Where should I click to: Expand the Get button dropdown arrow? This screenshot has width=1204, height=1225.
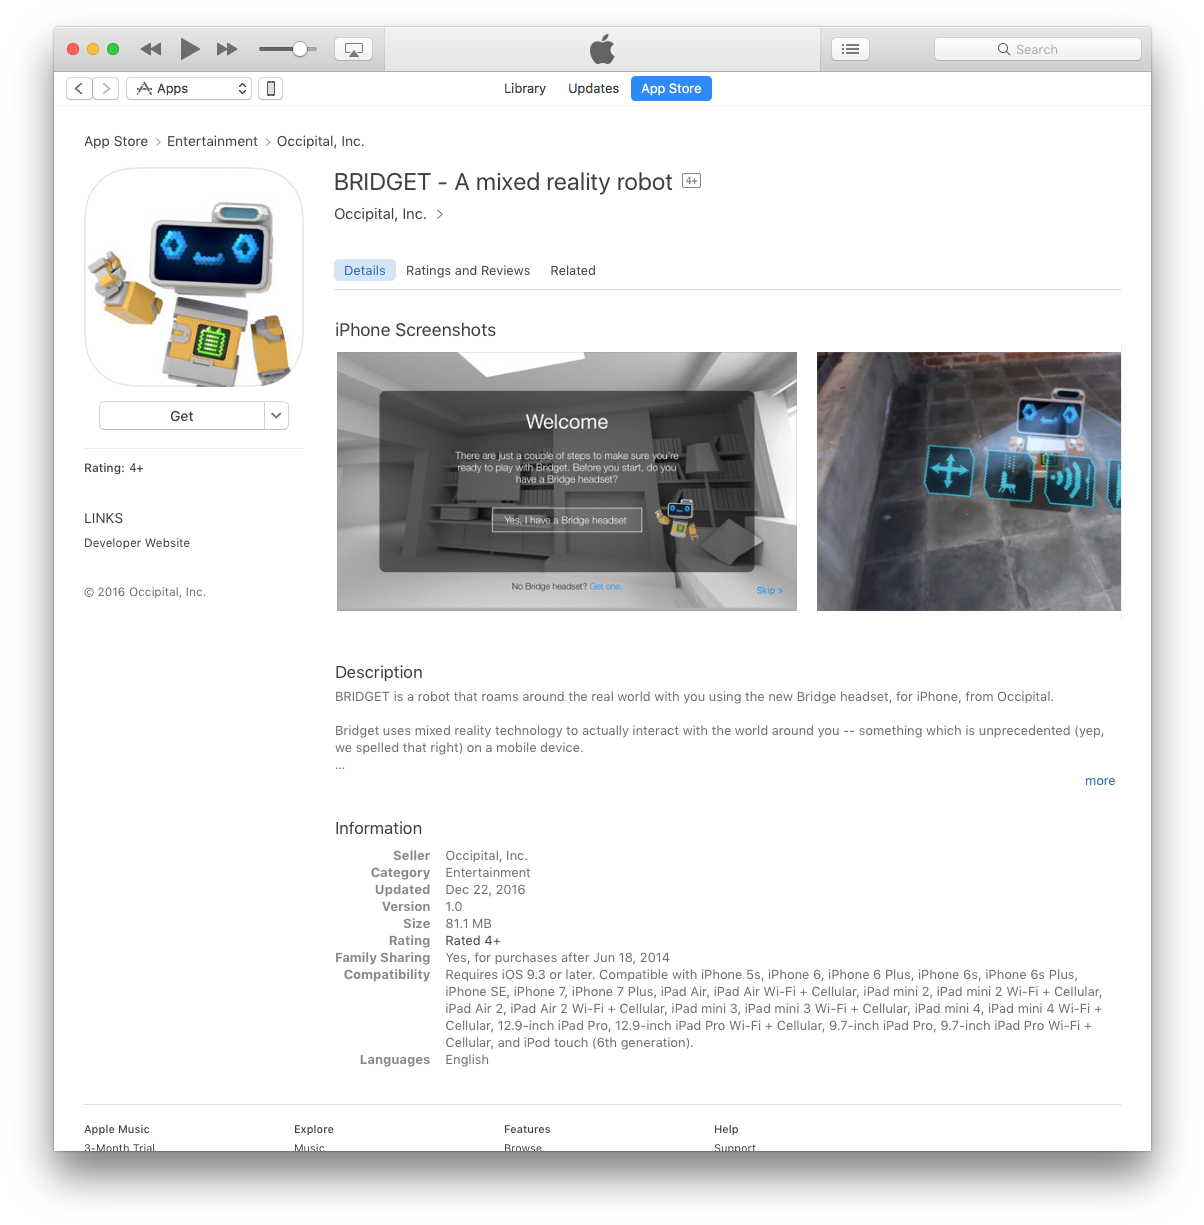276,416
